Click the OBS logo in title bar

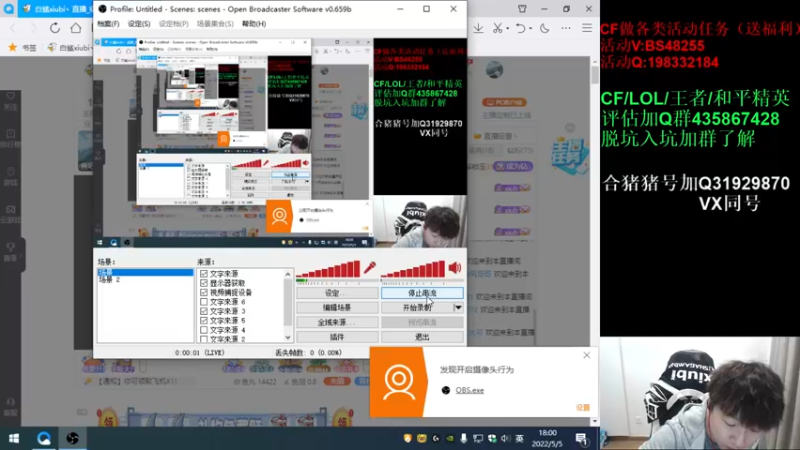pyautogui.click(x=102, y=9)
